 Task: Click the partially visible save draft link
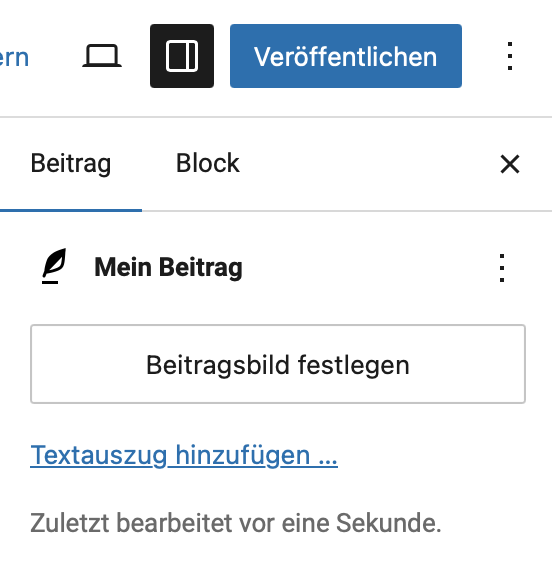tap(14, 57)
